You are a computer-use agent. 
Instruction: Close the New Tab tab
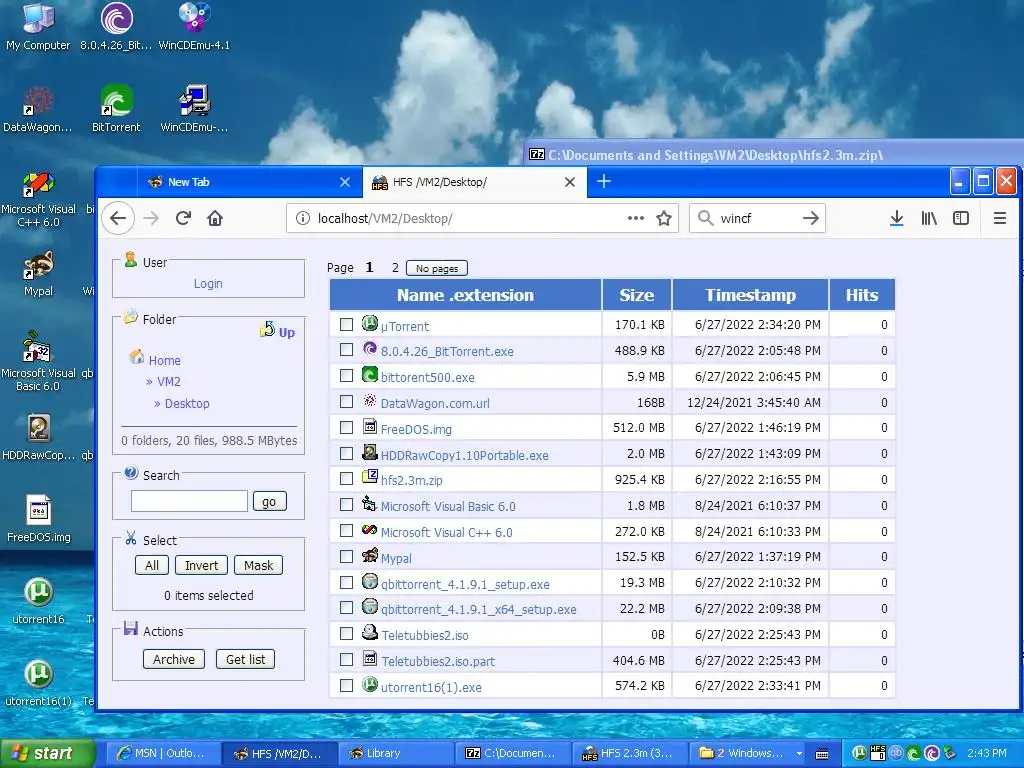coord(345,182)
